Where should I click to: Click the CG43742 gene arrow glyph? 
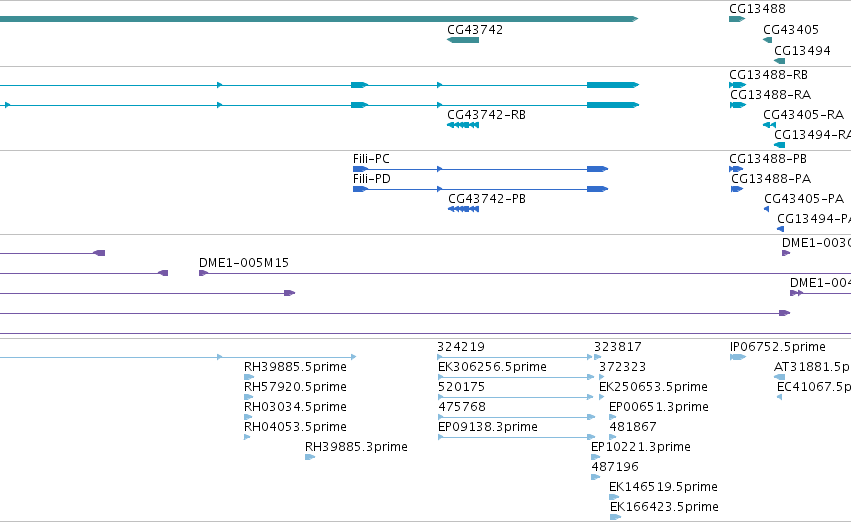(x=463, y=40)
